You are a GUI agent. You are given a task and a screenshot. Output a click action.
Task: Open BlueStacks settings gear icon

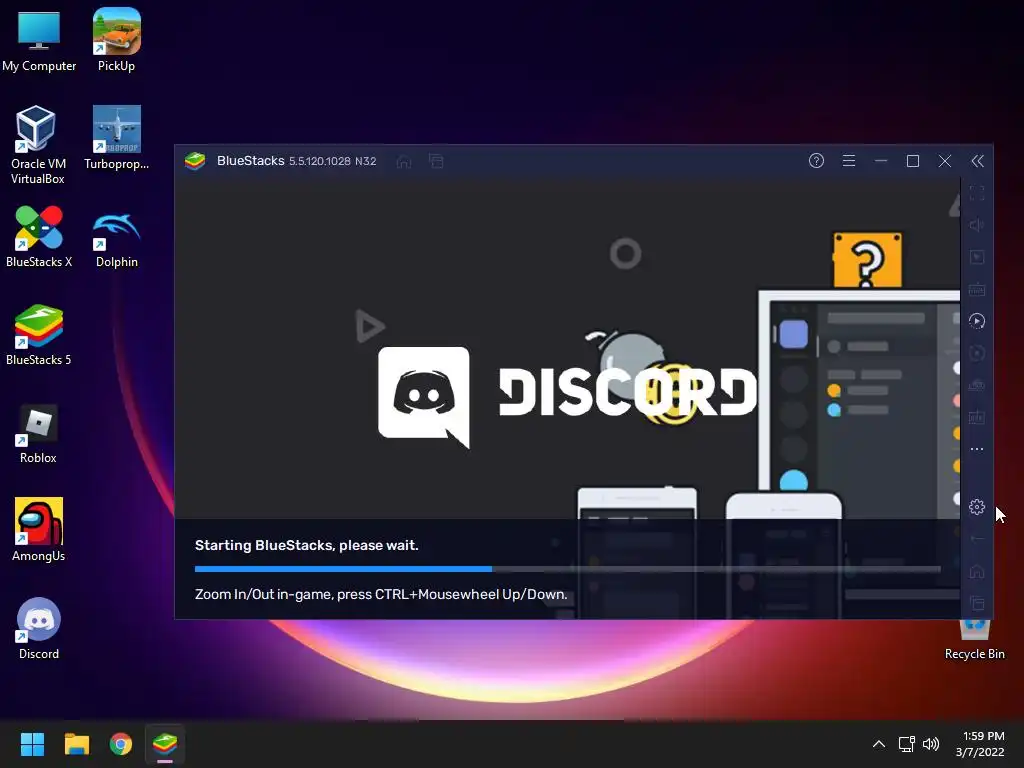(x=977, y=507)
